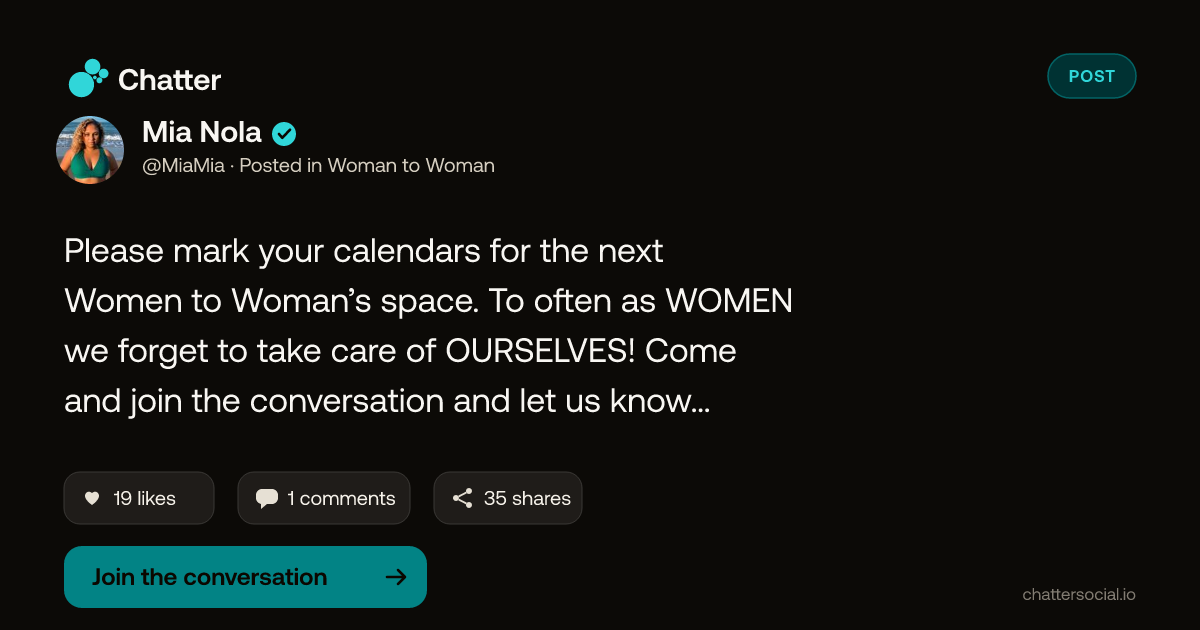Image resolution: width=1200 pixels, height=630 pixels.
Task: Click the heart icon in the likes pill
Action: point(92,498)
